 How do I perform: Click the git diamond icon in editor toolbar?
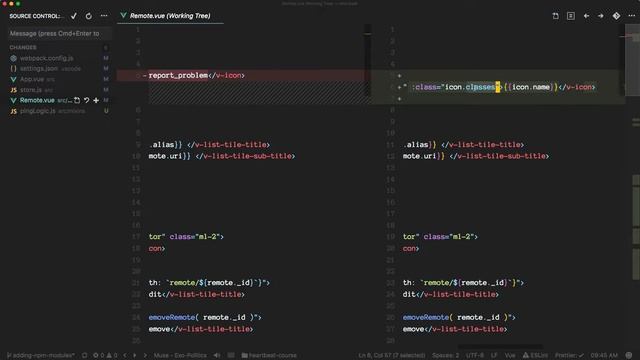tap(616, 16)
